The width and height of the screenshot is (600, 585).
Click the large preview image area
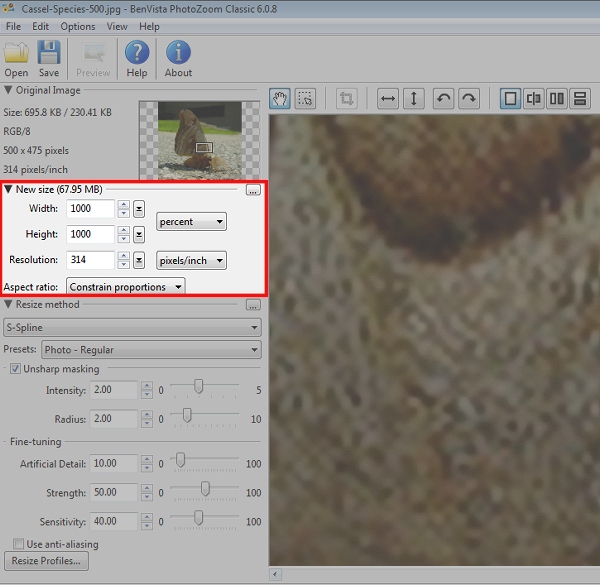pyautogui.click(x=434, y=340)
